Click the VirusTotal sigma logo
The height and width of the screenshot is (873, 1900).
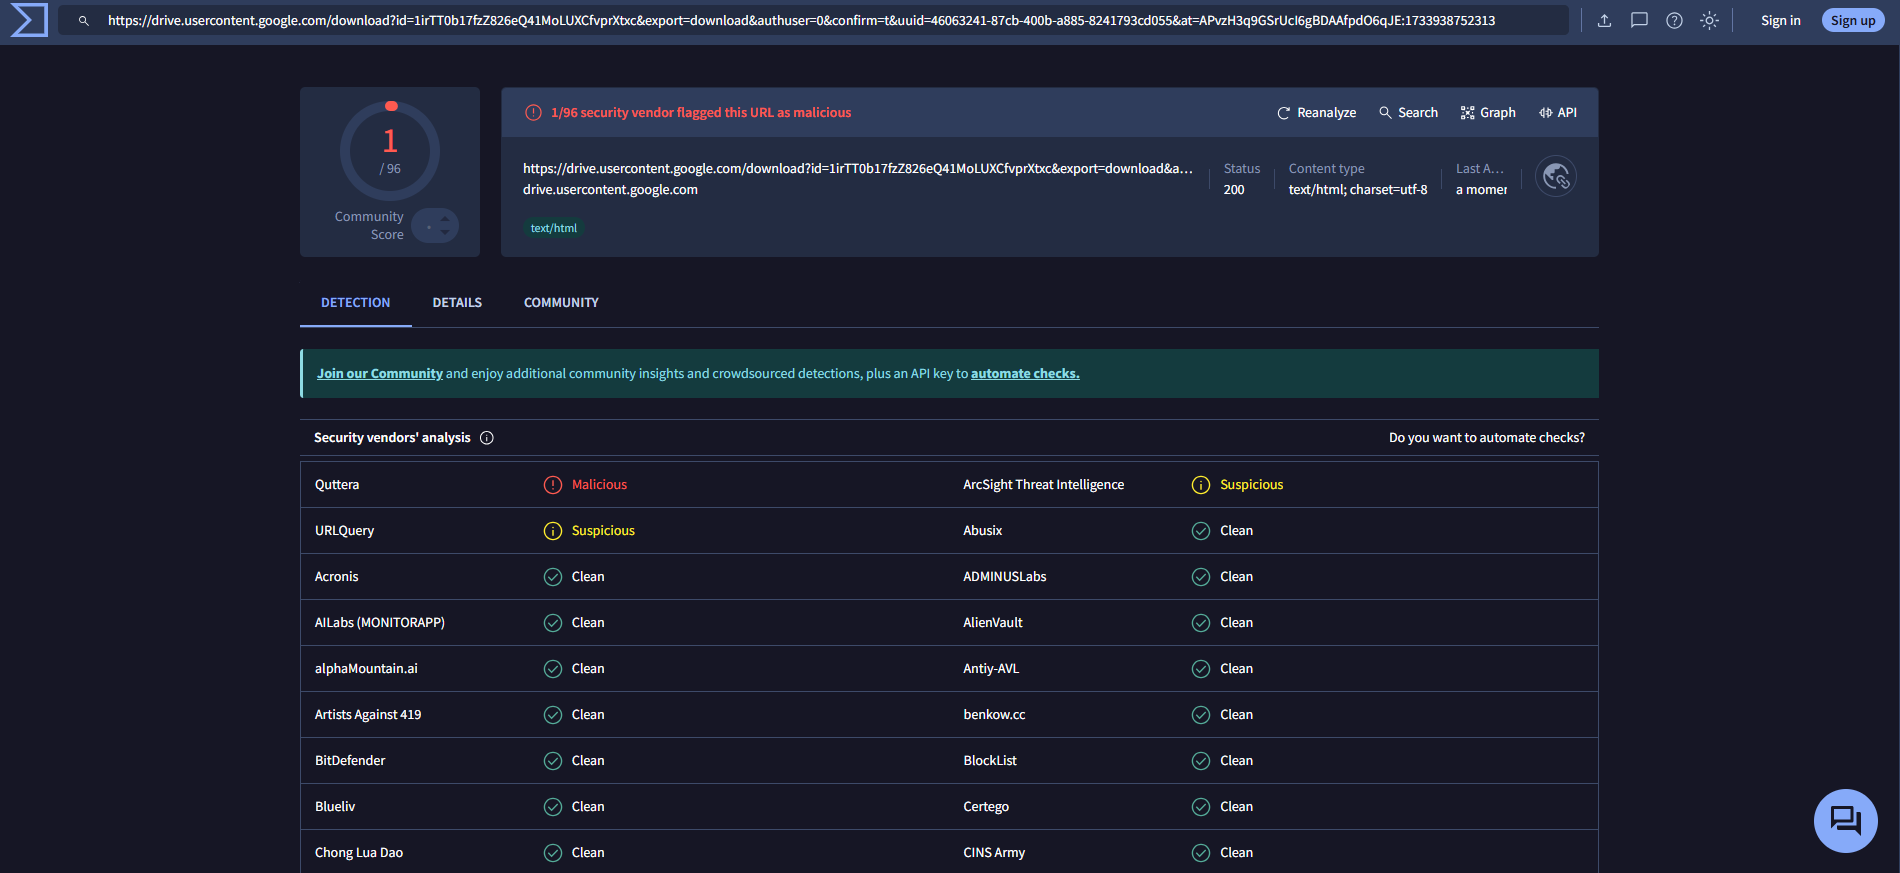click(29, 20)
